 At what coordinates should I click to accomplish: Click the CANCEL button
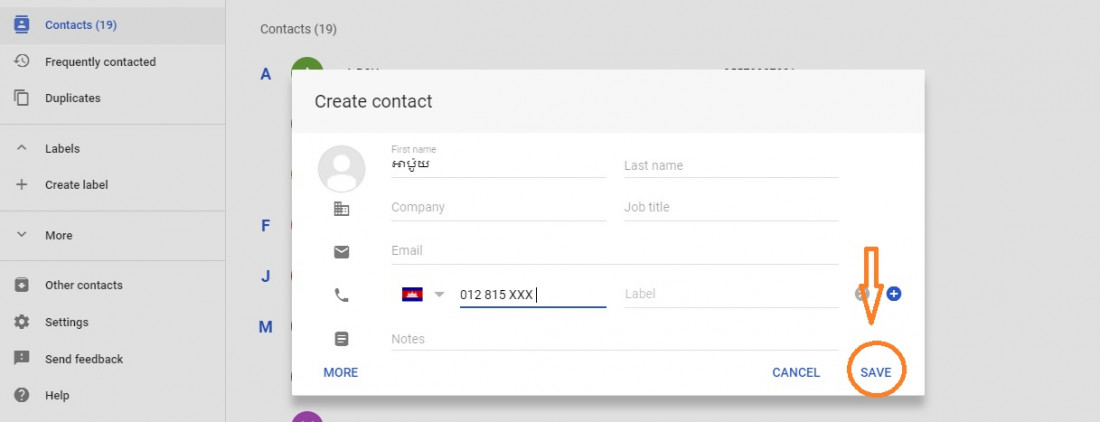pyautogui.click(x=796, y=372)
